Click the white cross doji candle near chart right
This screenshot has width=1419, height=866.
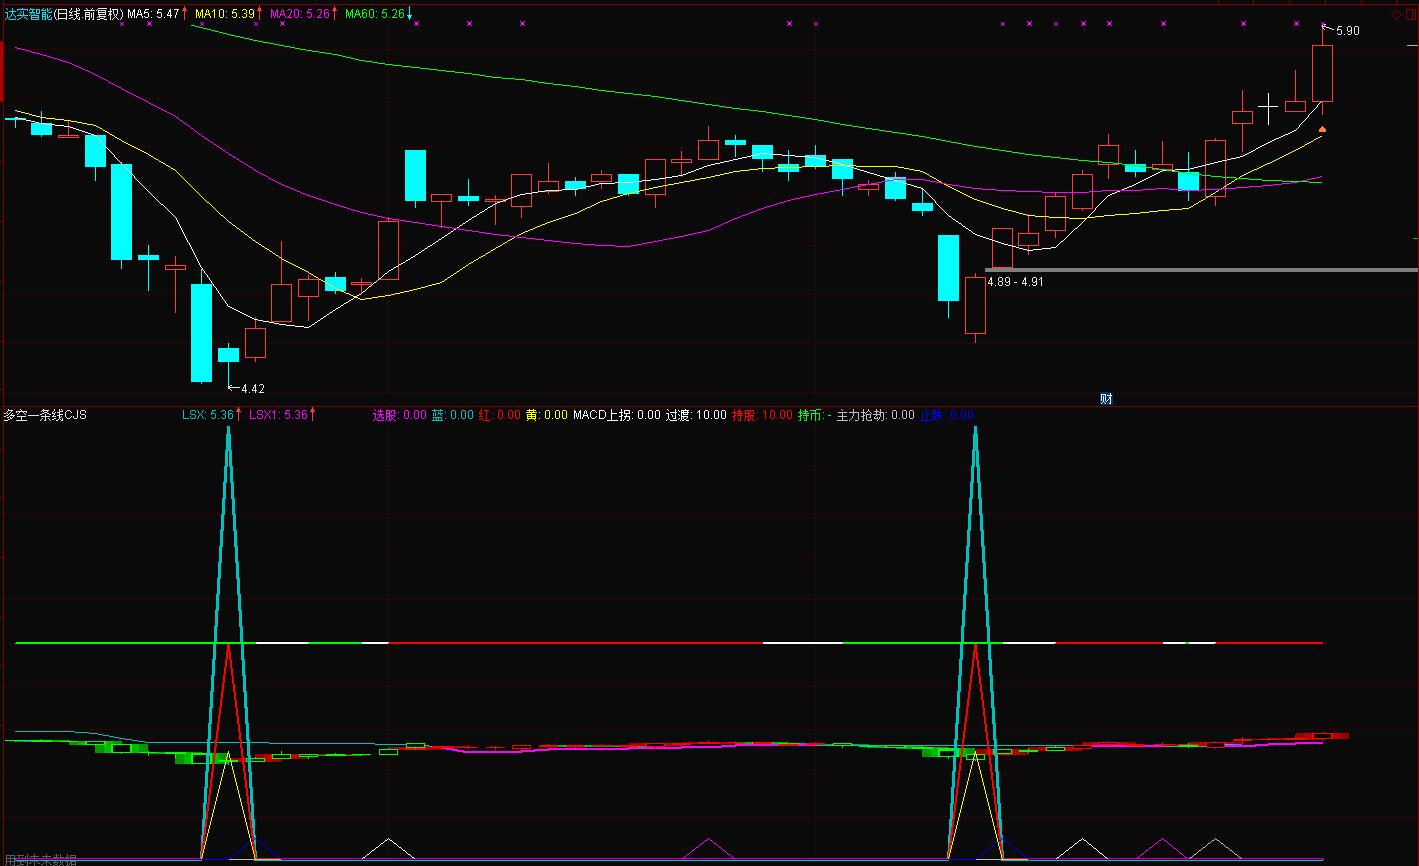click(x=1269, y=106)
